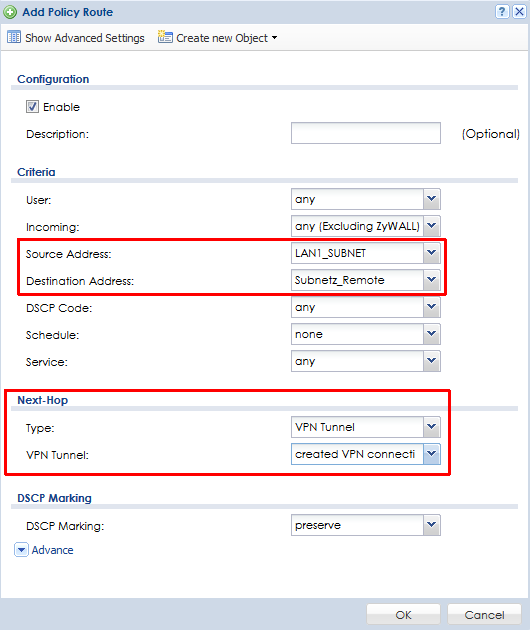The height and width of the screenshot is (630, 530).
Task: Click the Cancel button
Action: click(484, 615)
